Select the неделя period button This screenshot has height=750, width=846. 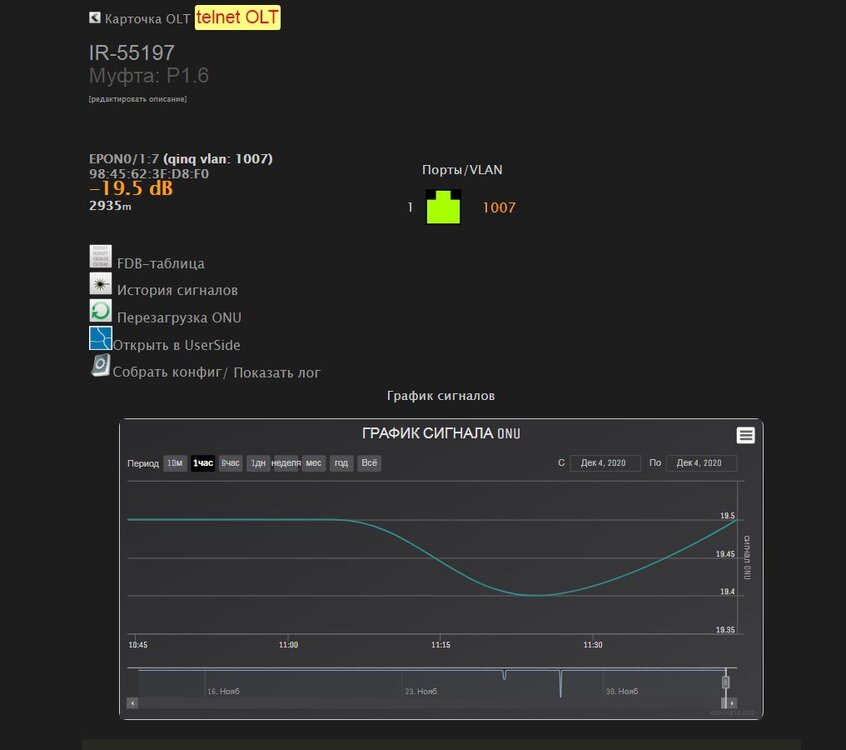pos(286,463)
